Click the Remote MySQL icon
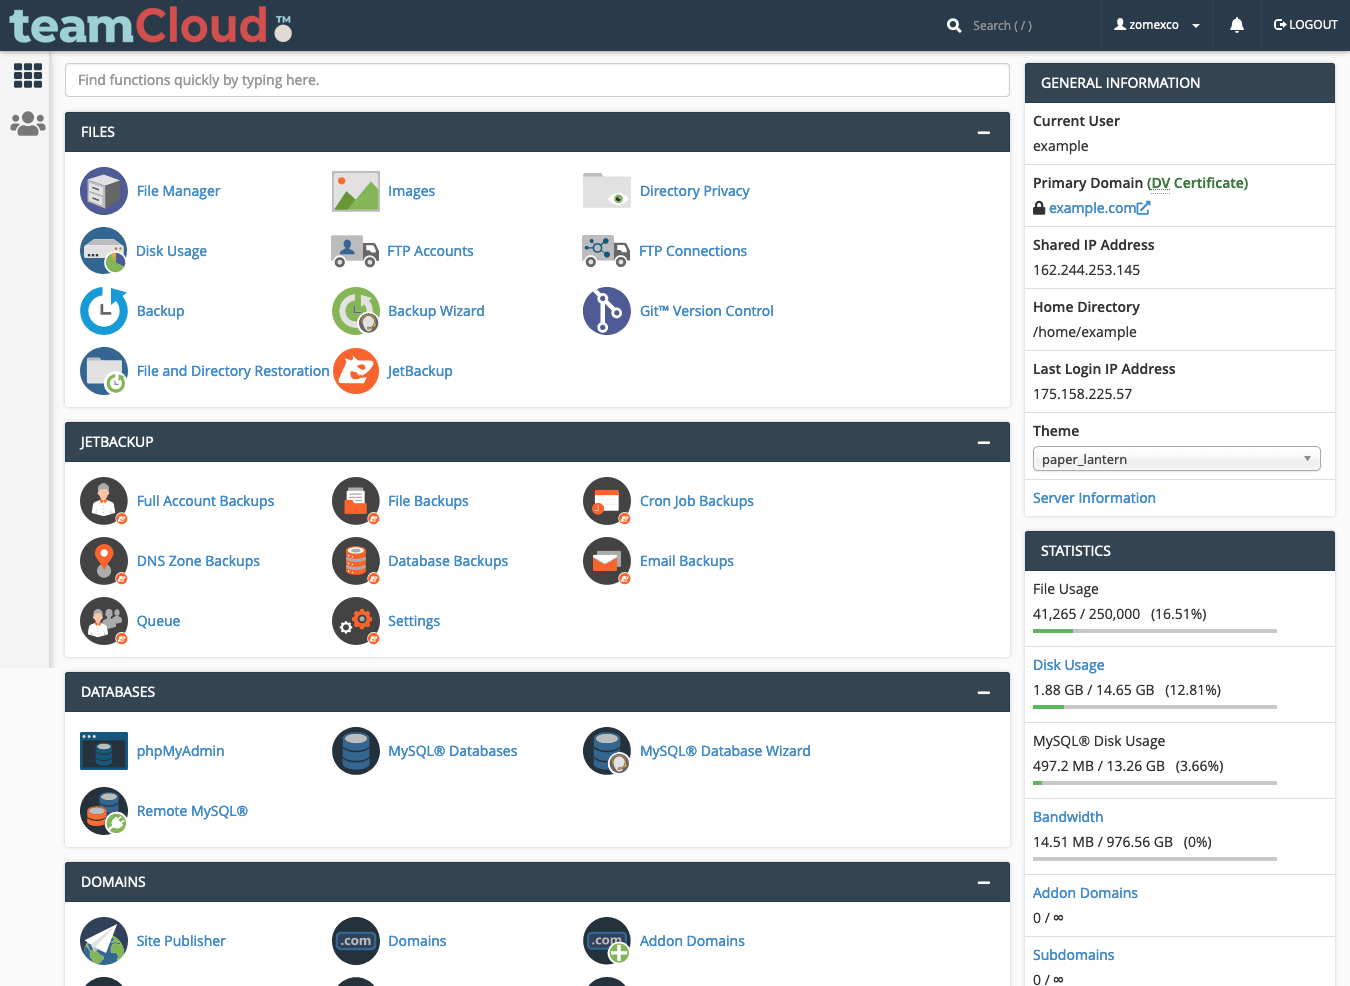The image size is (1350, 986). pos(104,811)
